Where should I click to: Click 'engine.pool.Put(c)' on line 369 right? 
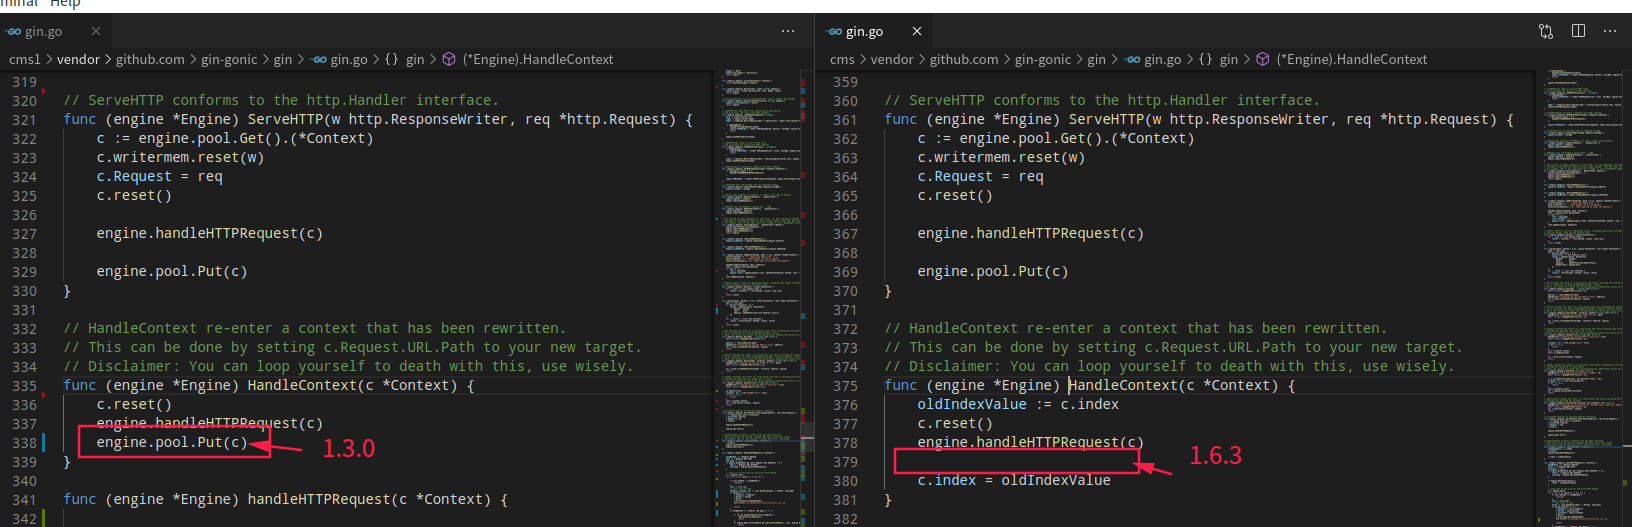993,271
